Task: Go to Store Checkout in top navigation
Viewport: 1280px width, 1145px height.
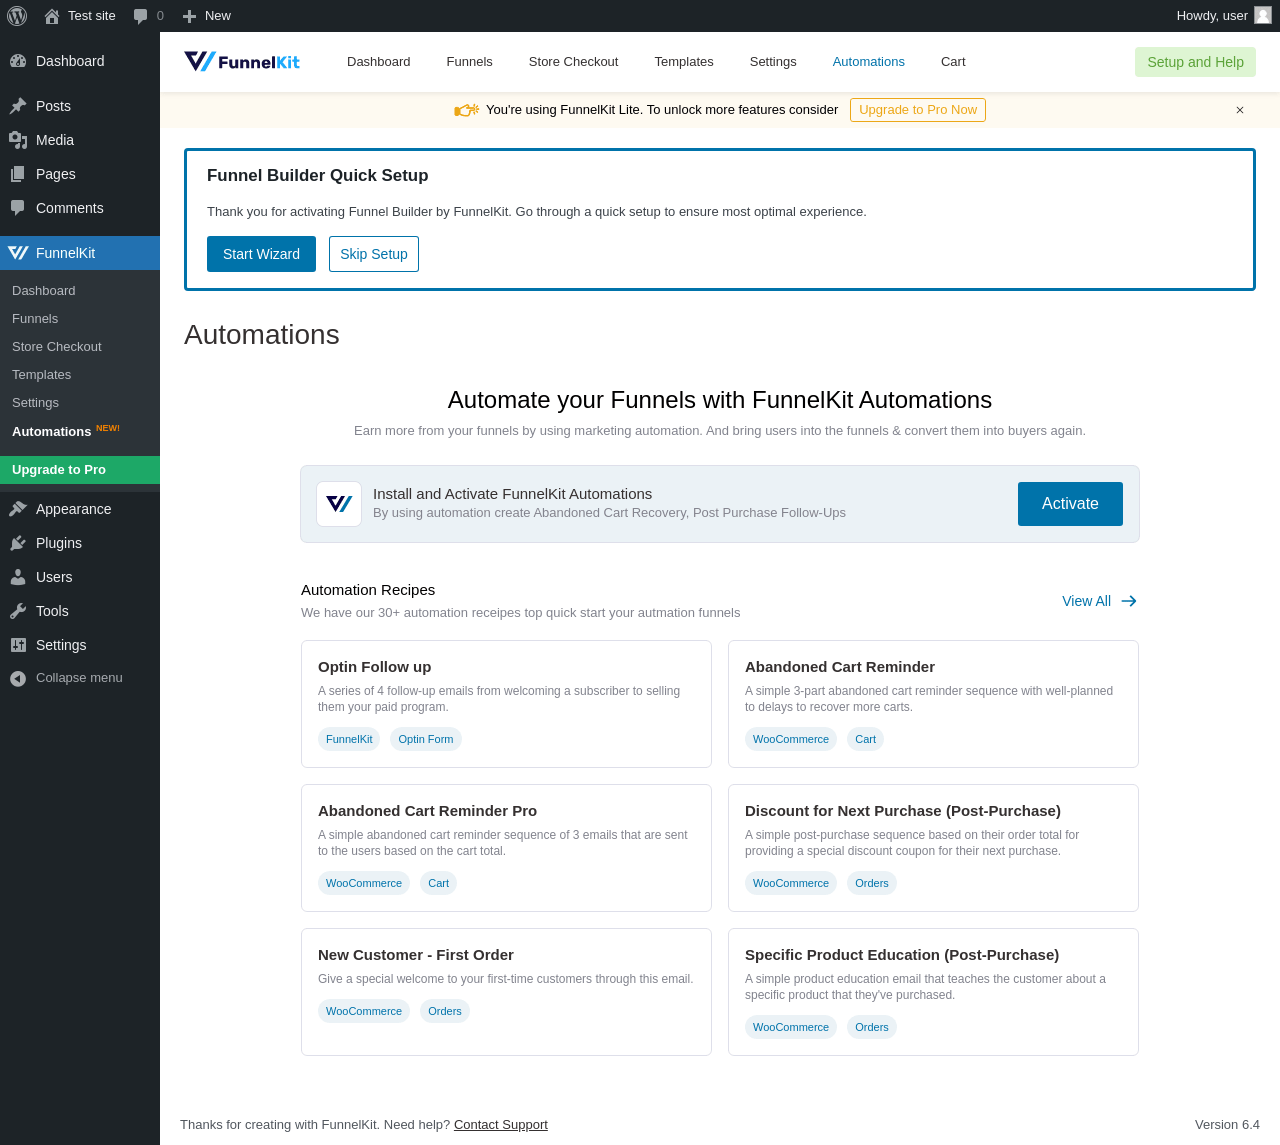Action: [574, 62]
